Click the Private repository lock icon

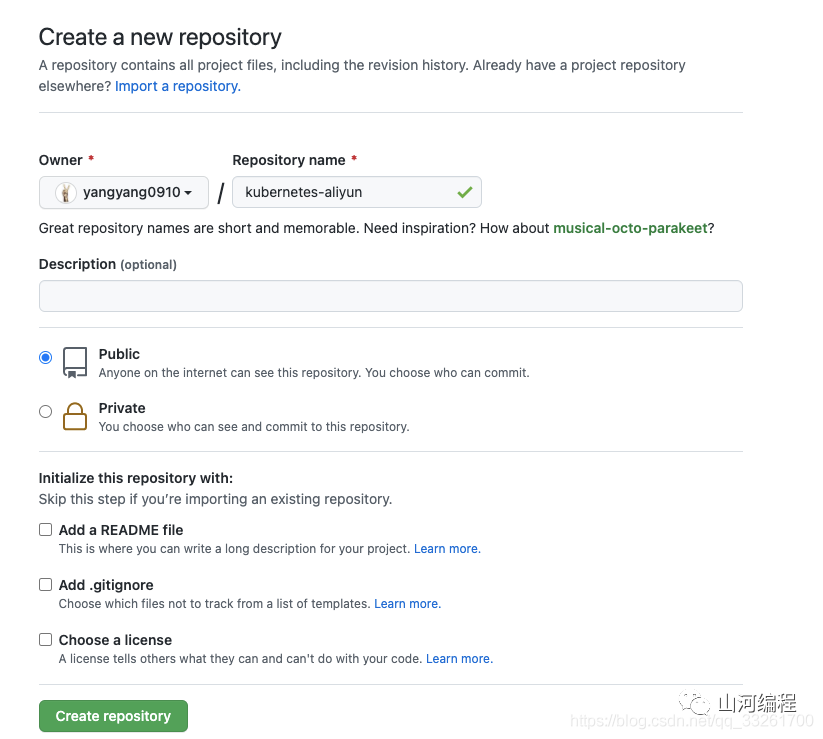75,416
